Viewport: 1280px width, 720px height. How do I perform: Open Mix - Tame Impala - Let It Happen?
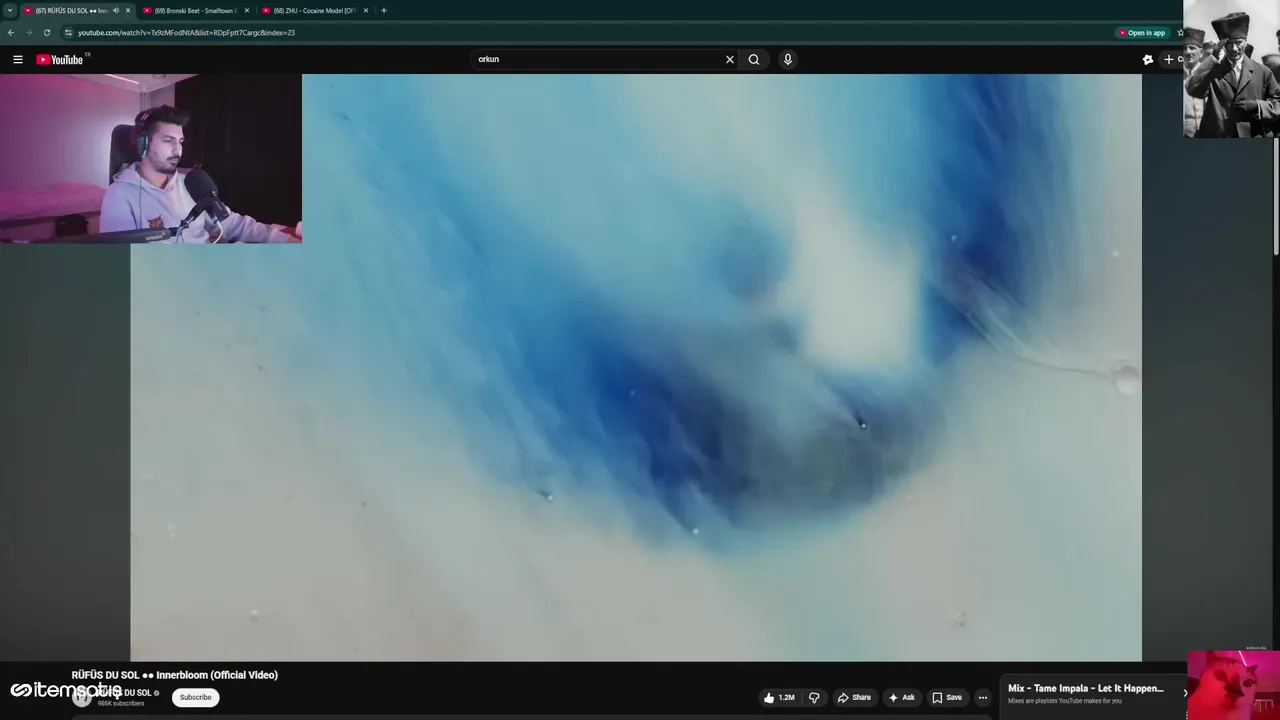(1086, 688)
